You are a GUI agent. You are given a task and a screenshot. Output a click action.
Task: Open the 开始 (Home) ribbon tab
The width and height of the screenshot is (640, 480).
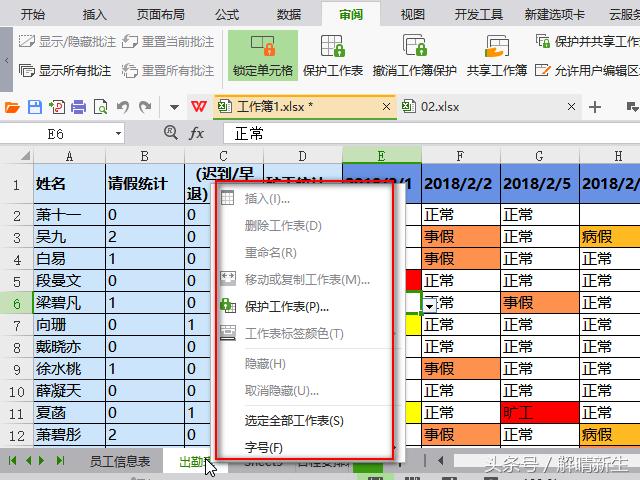(33, 15)
